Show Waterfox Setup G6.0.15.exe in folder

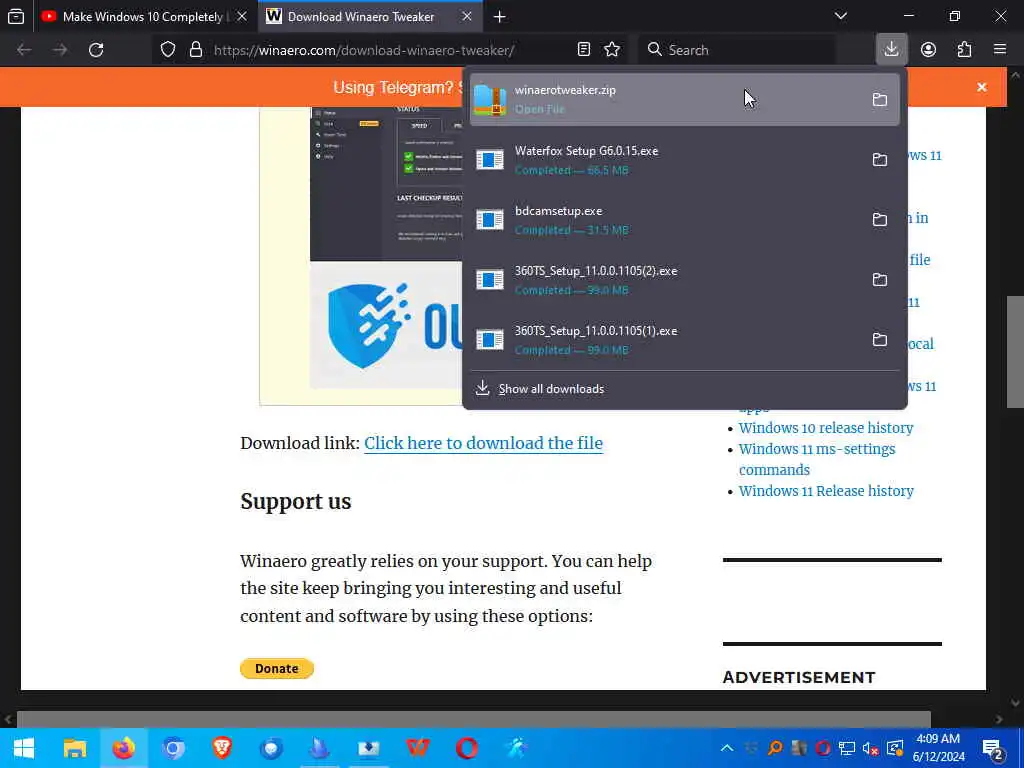coord(880,159)
